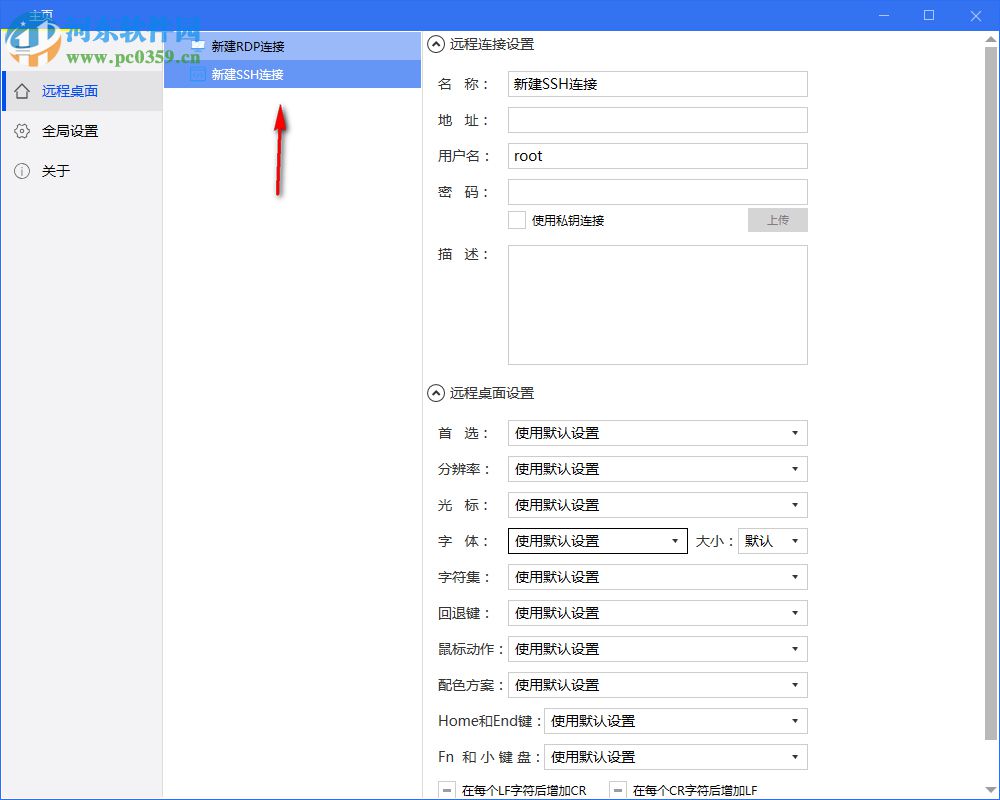Select the home icon next to 远程桌面

click(22, 90)
